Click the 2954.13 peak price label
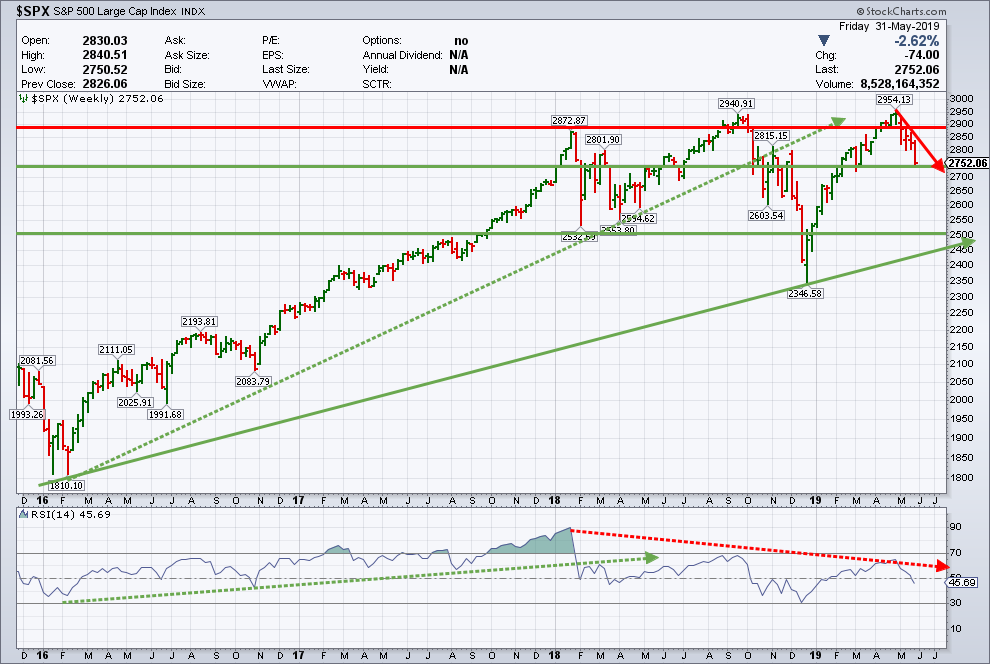 [x=893, y=100]
